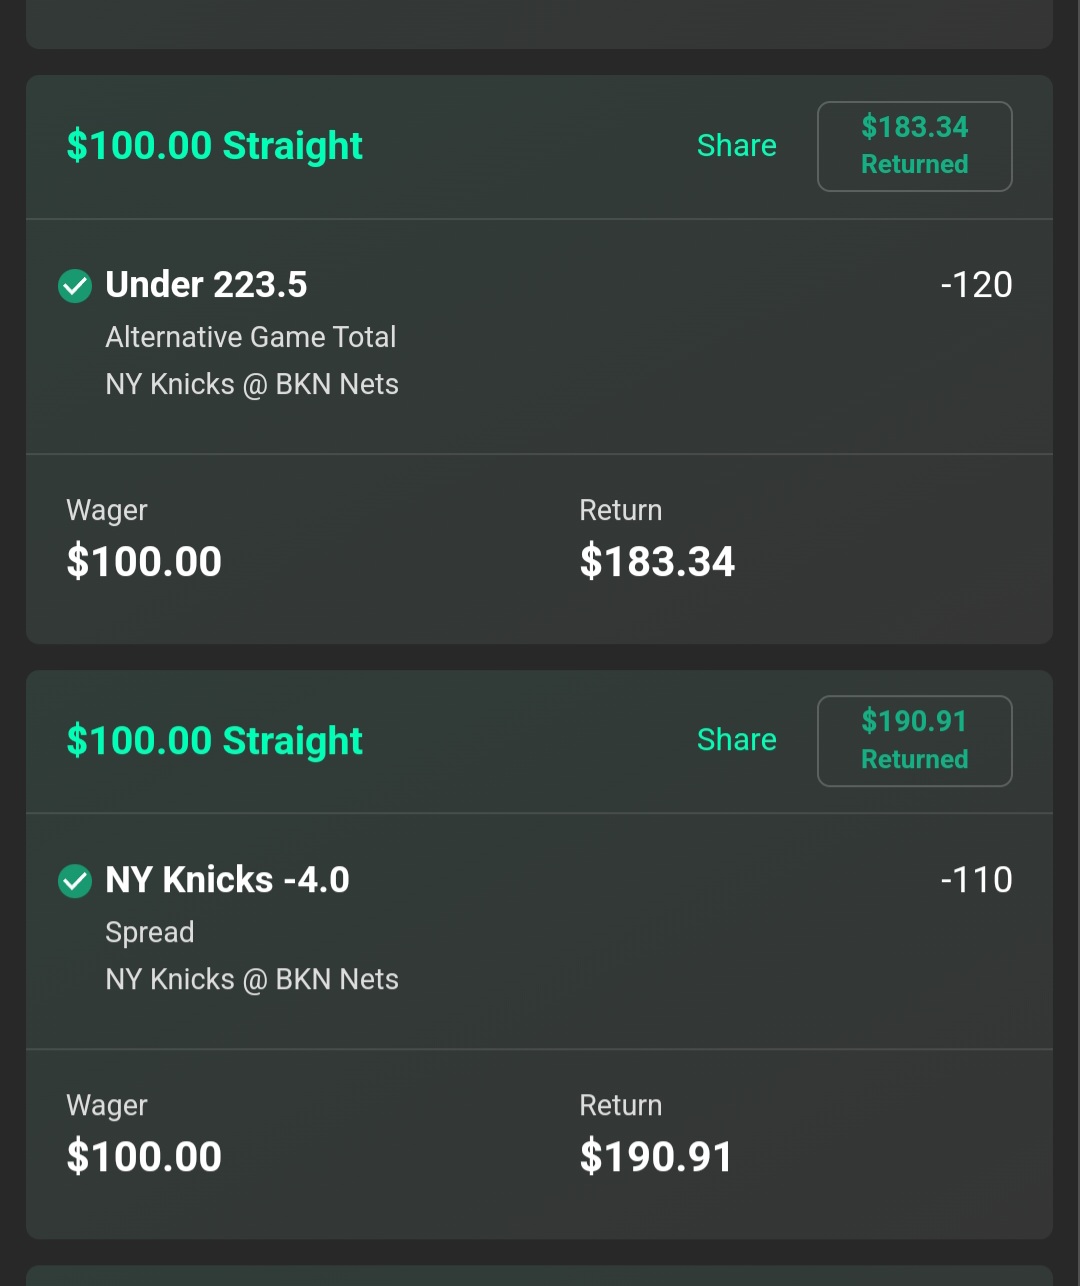Click the -120 odds value

[x=976, y=285]
